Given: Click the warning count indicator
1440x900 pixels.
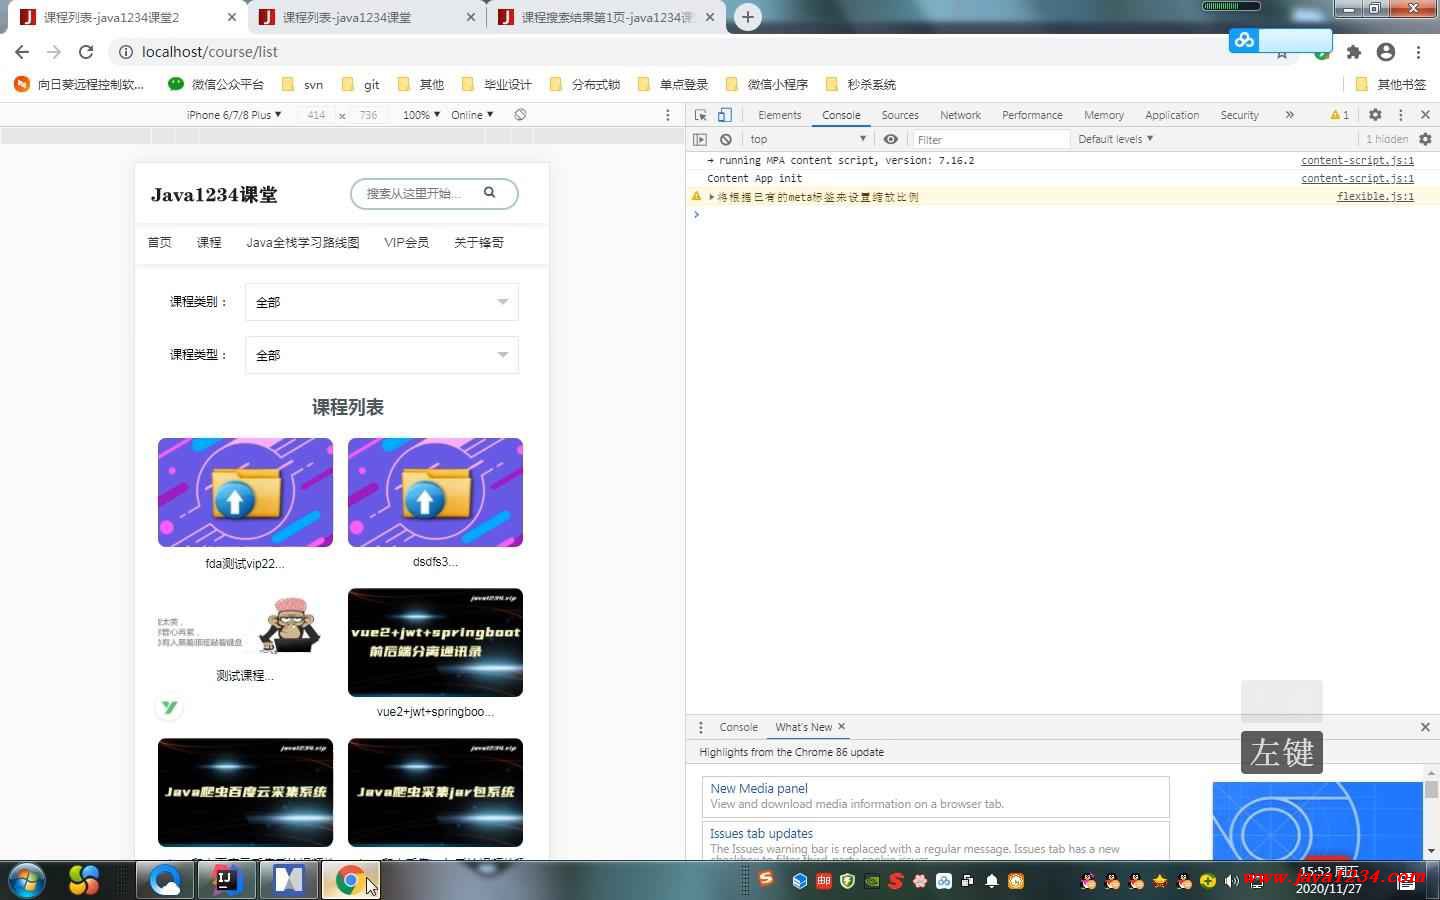Looking at the screenshot, I should pos(1340,115).
